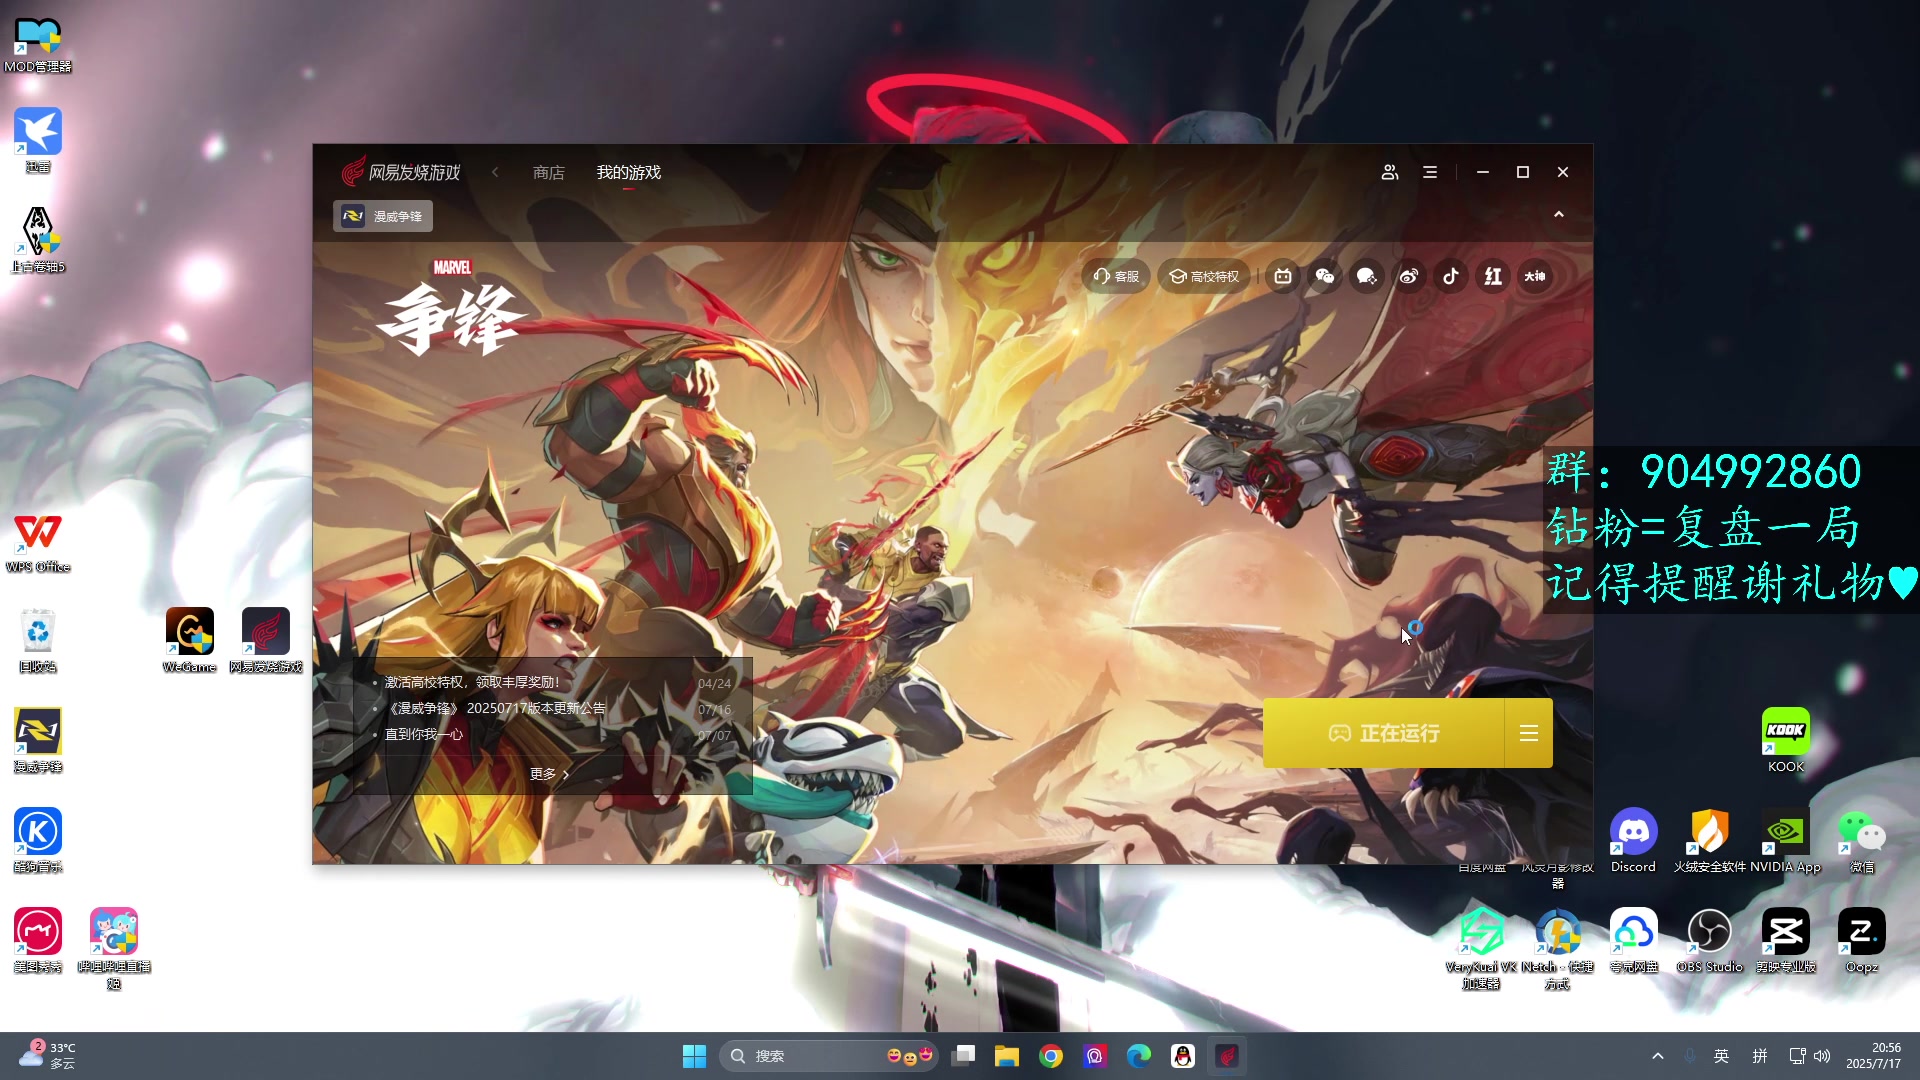
Task: Toggle the 拼 pinyin input mode
Action: click(x=1760, y=1056)
